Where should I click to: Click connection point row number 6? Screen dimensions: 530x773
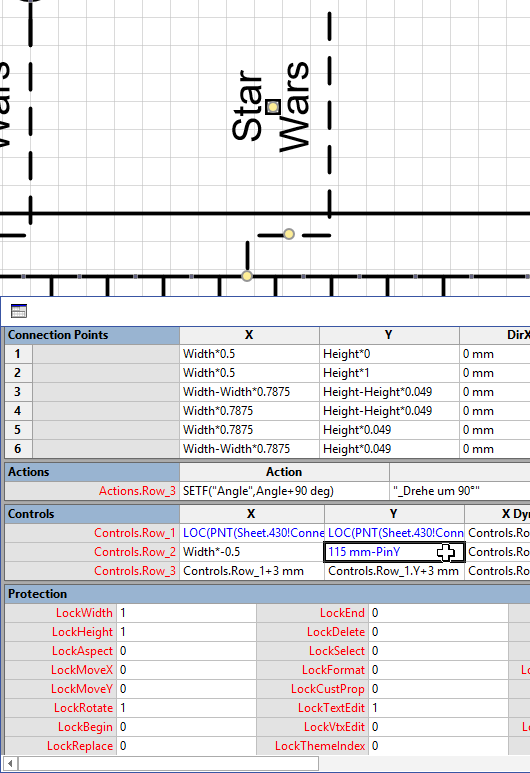coord(18,449)
